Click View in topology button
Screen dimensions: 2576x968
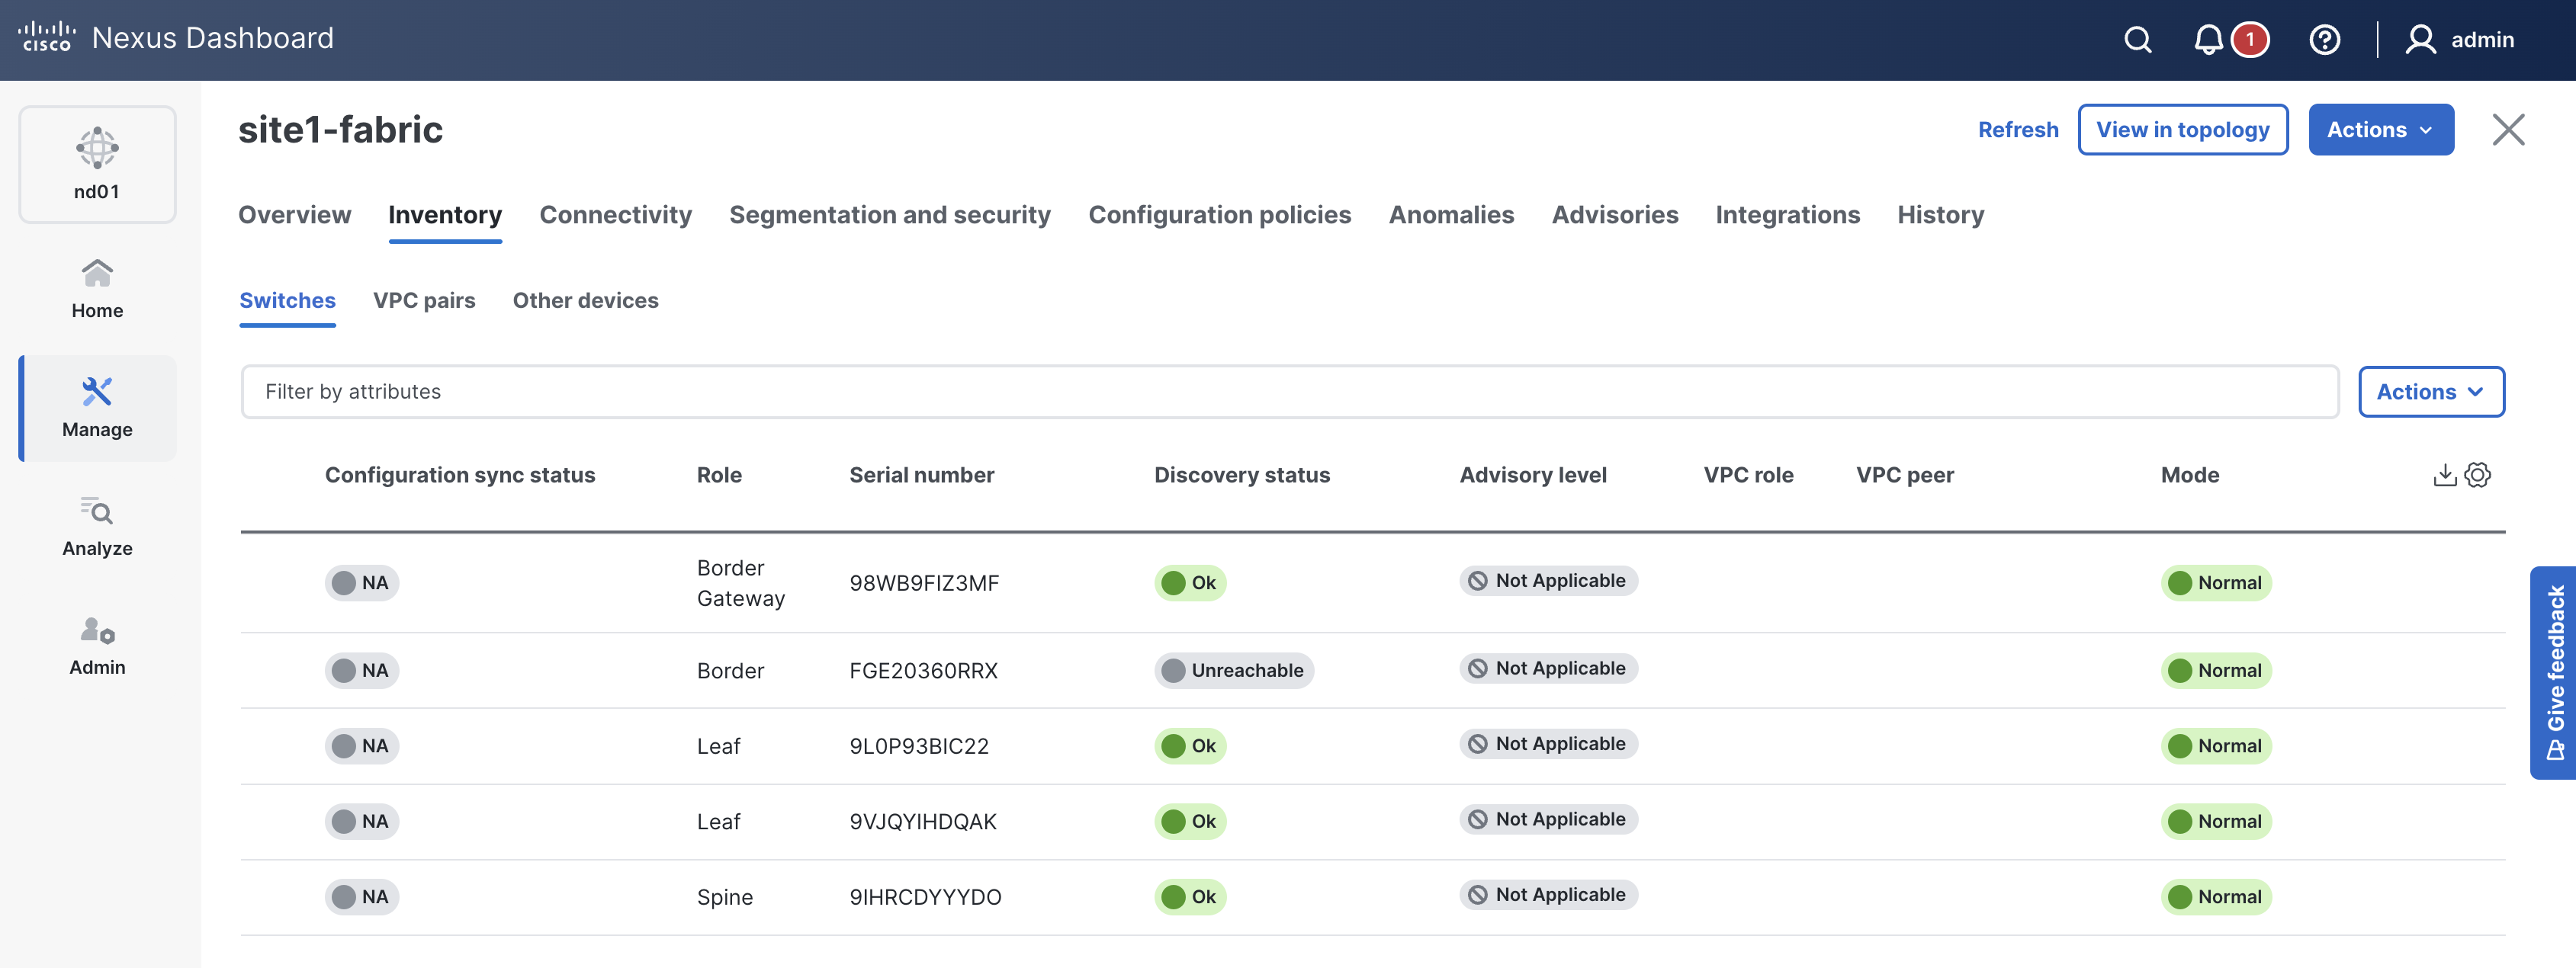point(2182,130)
